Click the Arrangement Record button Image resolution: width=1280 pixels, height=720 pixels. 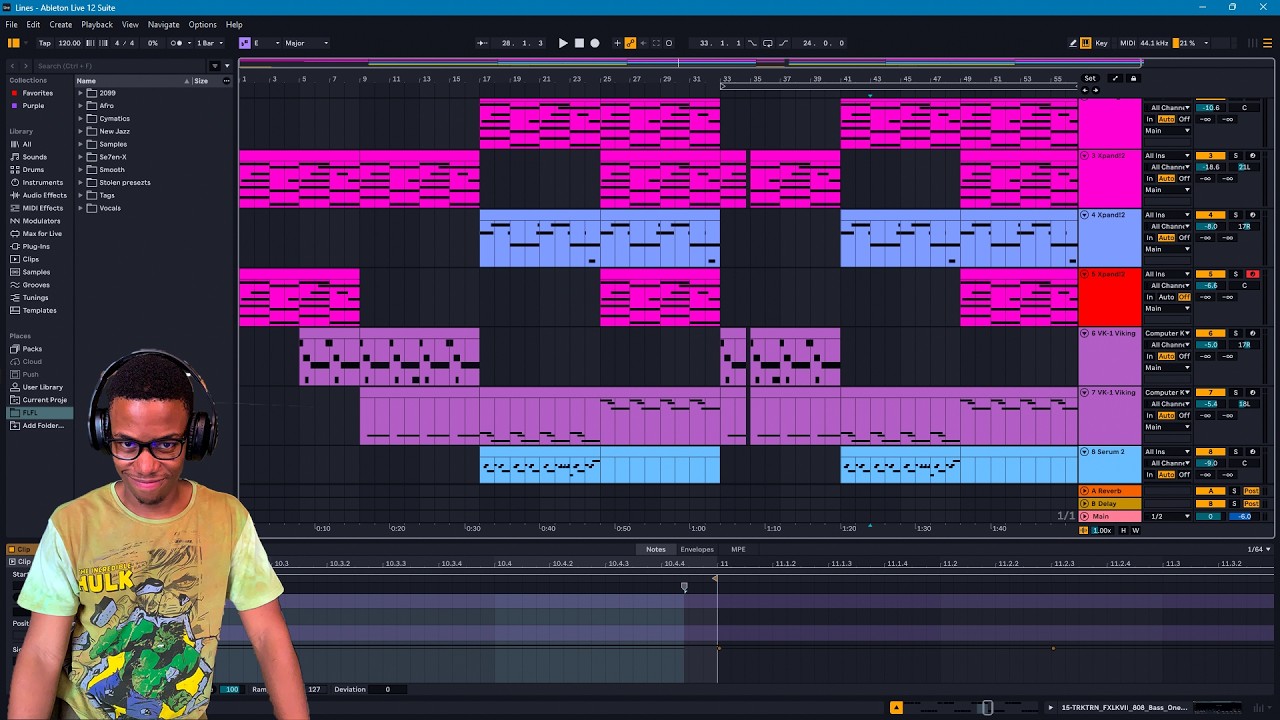(x=595, y=43)
